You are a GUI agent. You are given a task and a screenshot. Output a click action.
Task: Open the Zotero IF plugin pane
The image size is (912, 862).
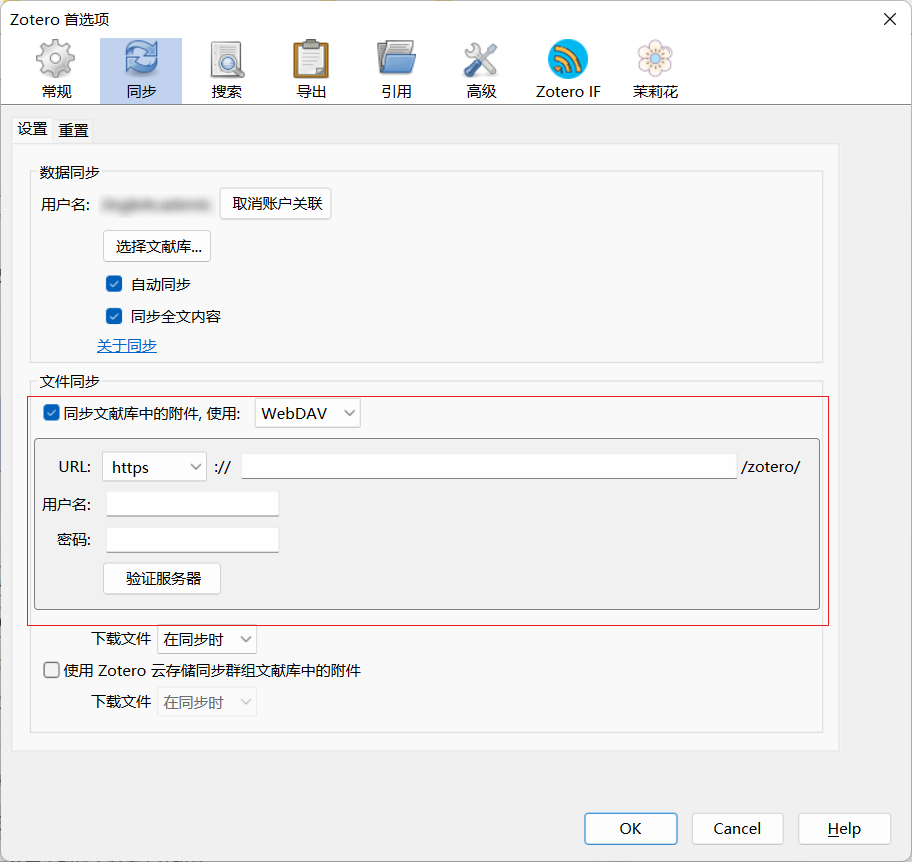568,70
